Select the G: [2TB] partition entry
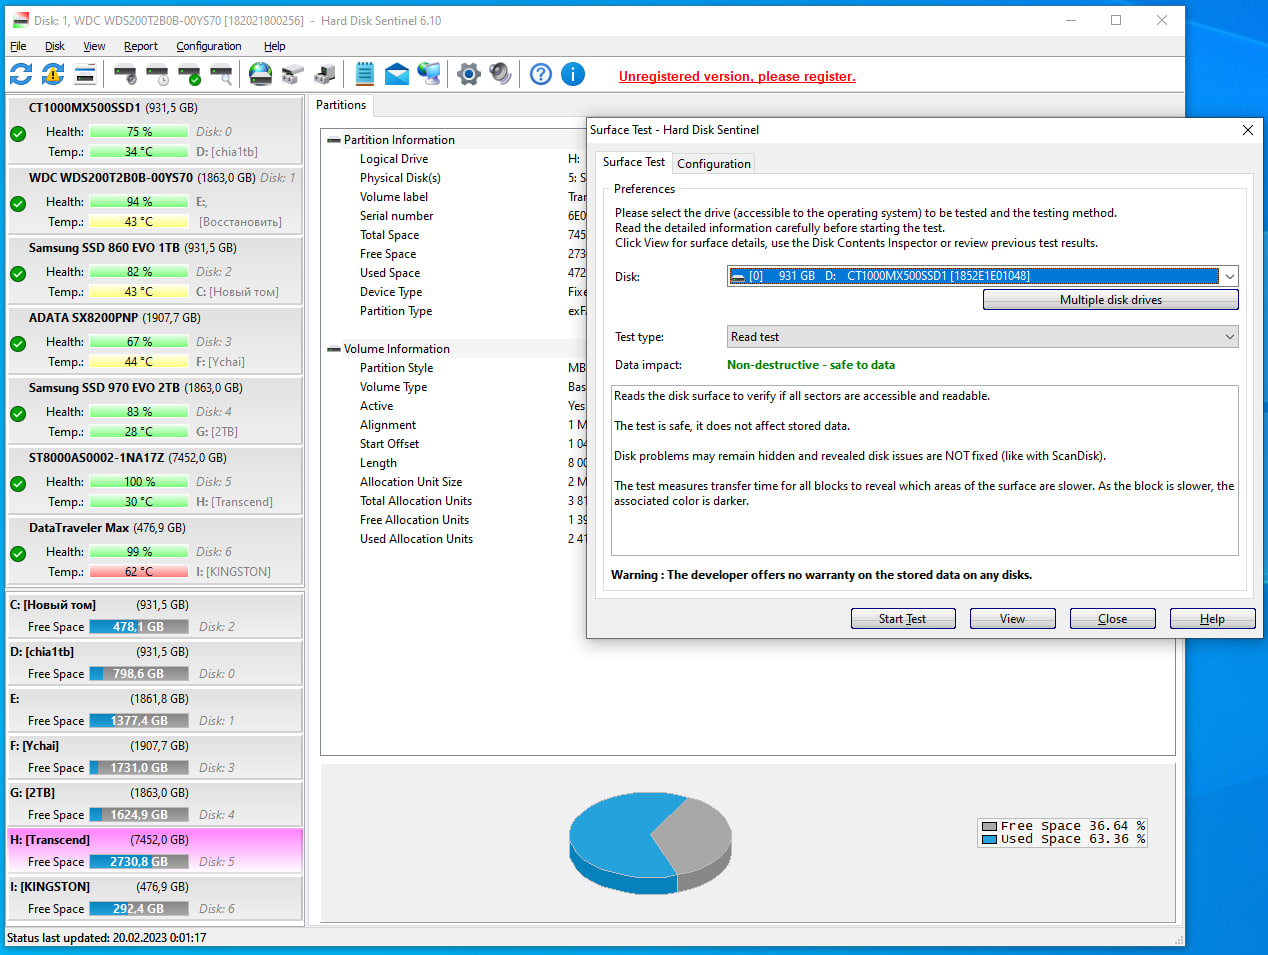The width and height of the screenshot is (1268, 955). 155,804
